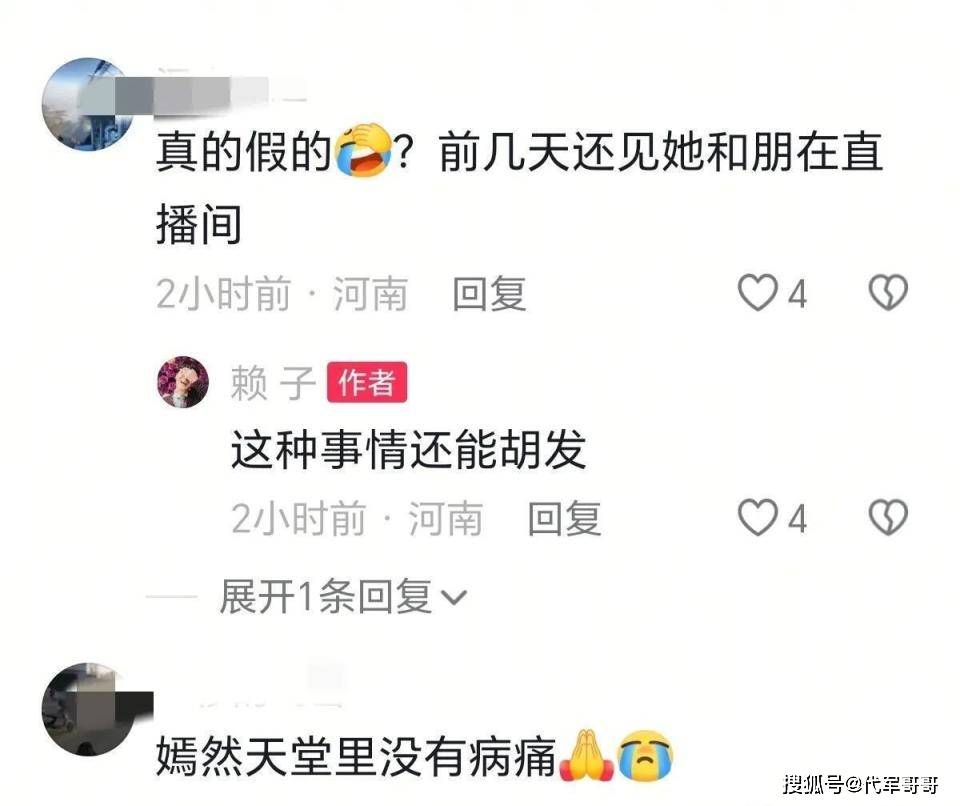Dislike the first comment with the broken heart
Viewport: 960px width, 806px height.
[888, 292]
